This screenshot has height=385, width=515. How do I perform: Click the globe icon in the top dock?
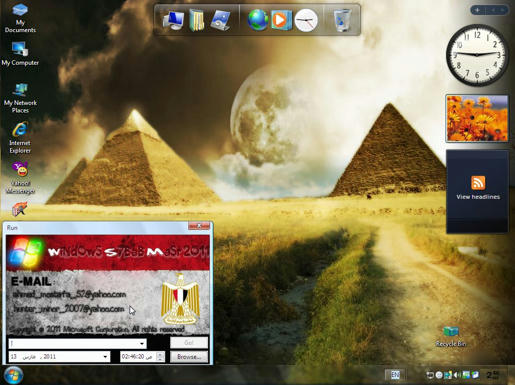(257, 20)
